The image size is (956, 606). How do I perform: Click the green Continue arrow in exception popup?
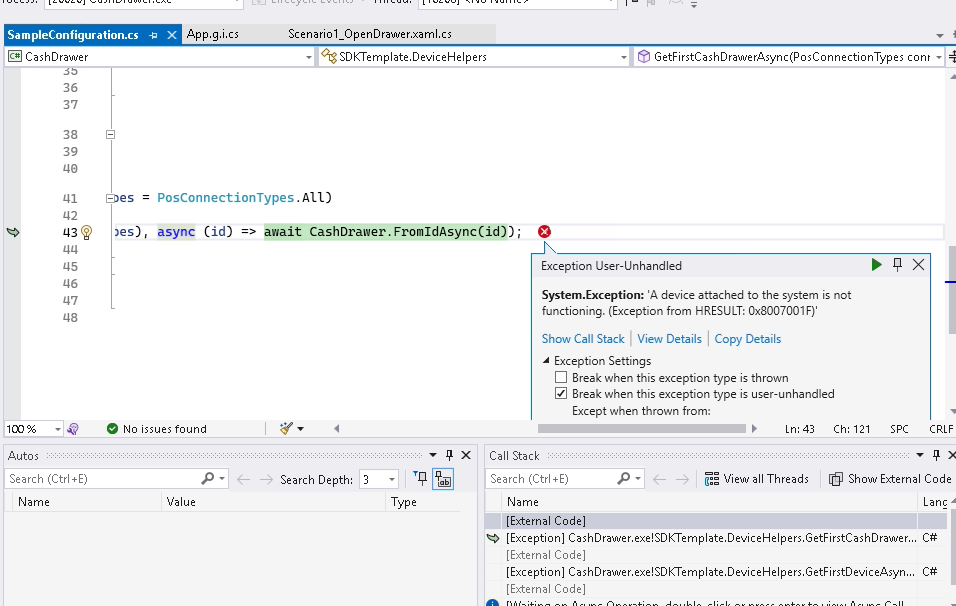[876, 265]
